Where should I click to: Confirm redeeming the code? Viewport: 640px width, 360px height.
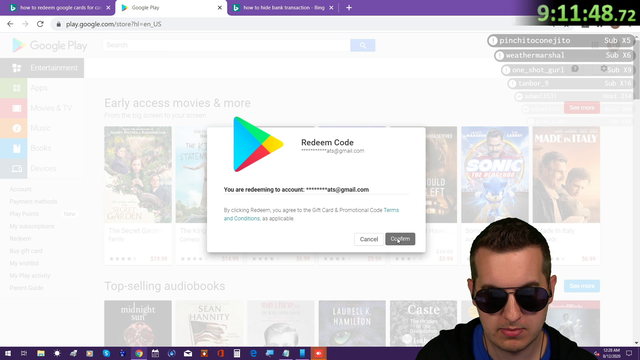point(400,239)
